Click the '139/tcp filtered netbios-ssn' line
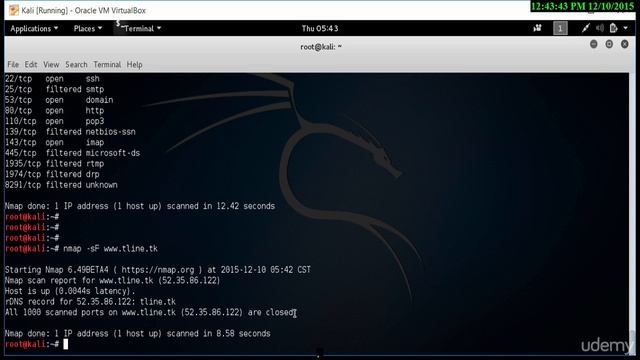Viewport: 640px width, 360px height. 70,132
